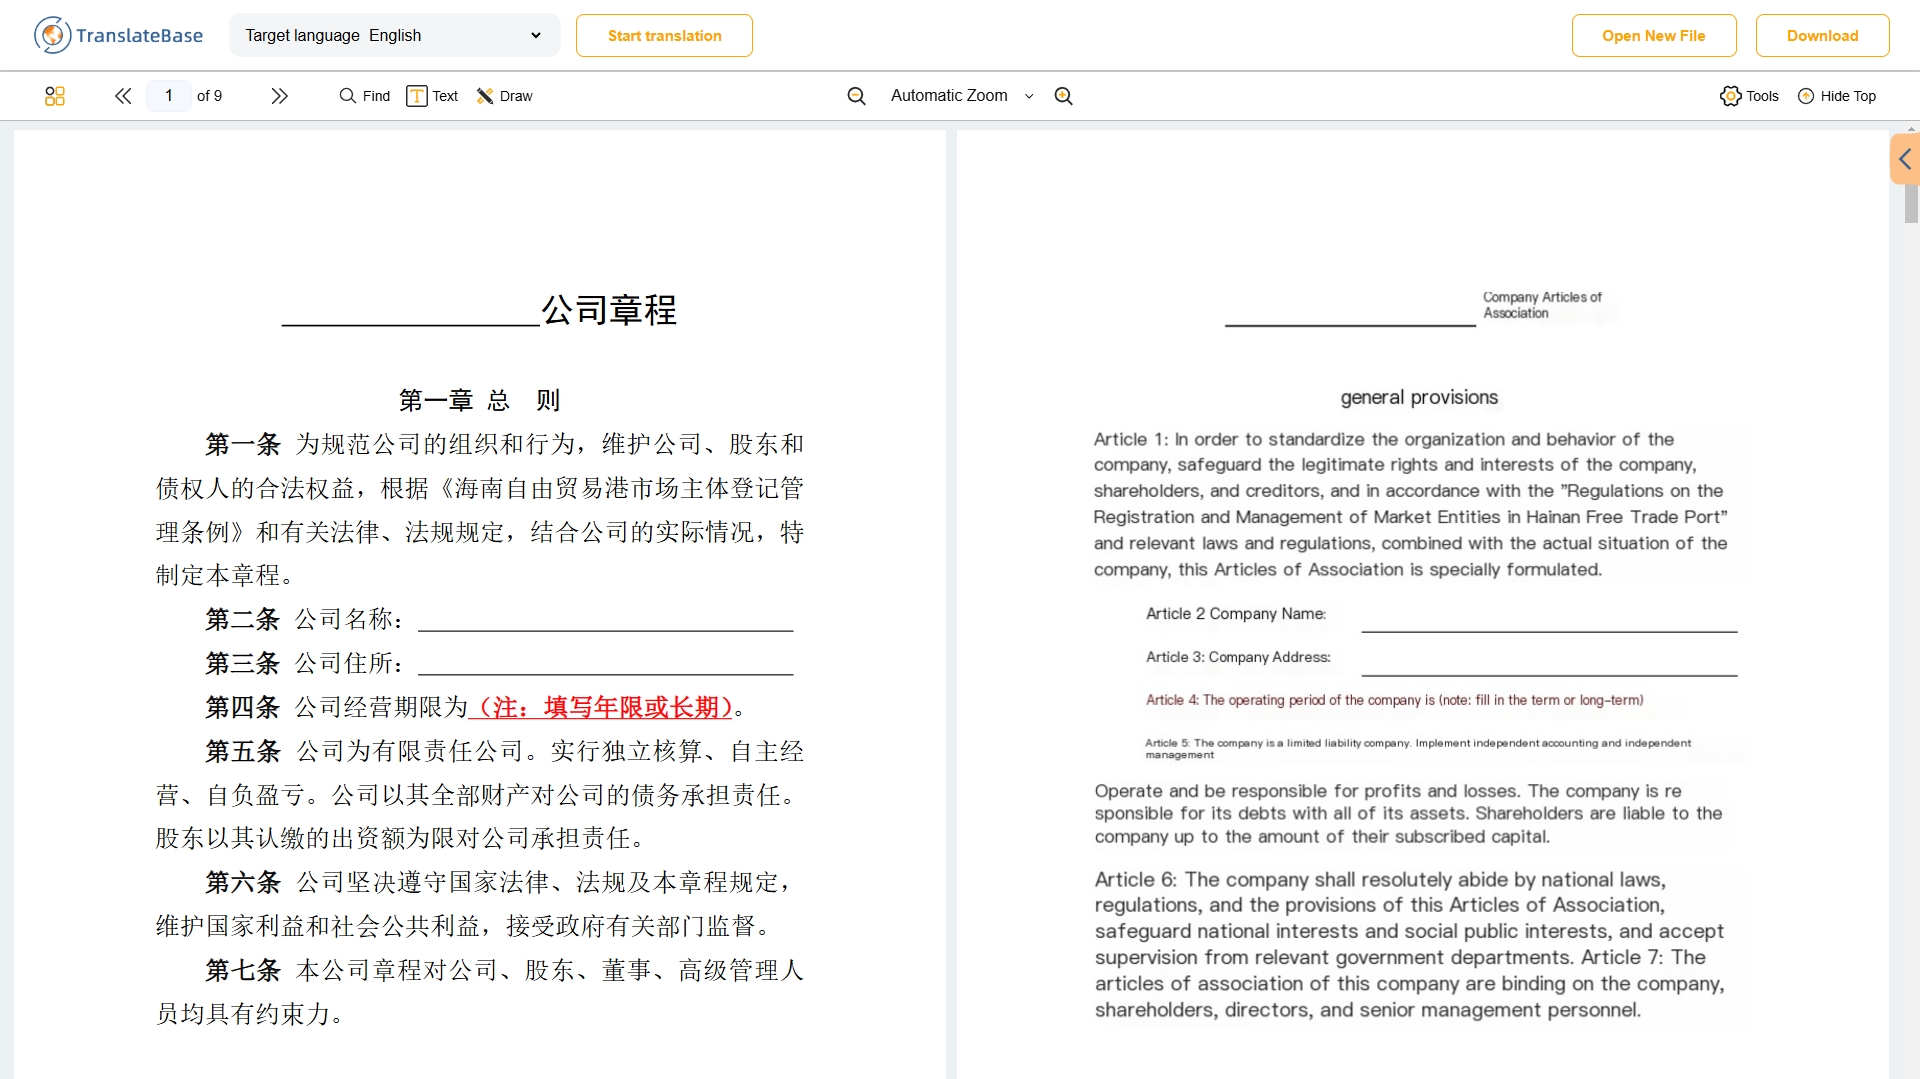The image size is (1920, 1079).
Task: Go to previous page with double-left arrows
Action: click(123, 96)
